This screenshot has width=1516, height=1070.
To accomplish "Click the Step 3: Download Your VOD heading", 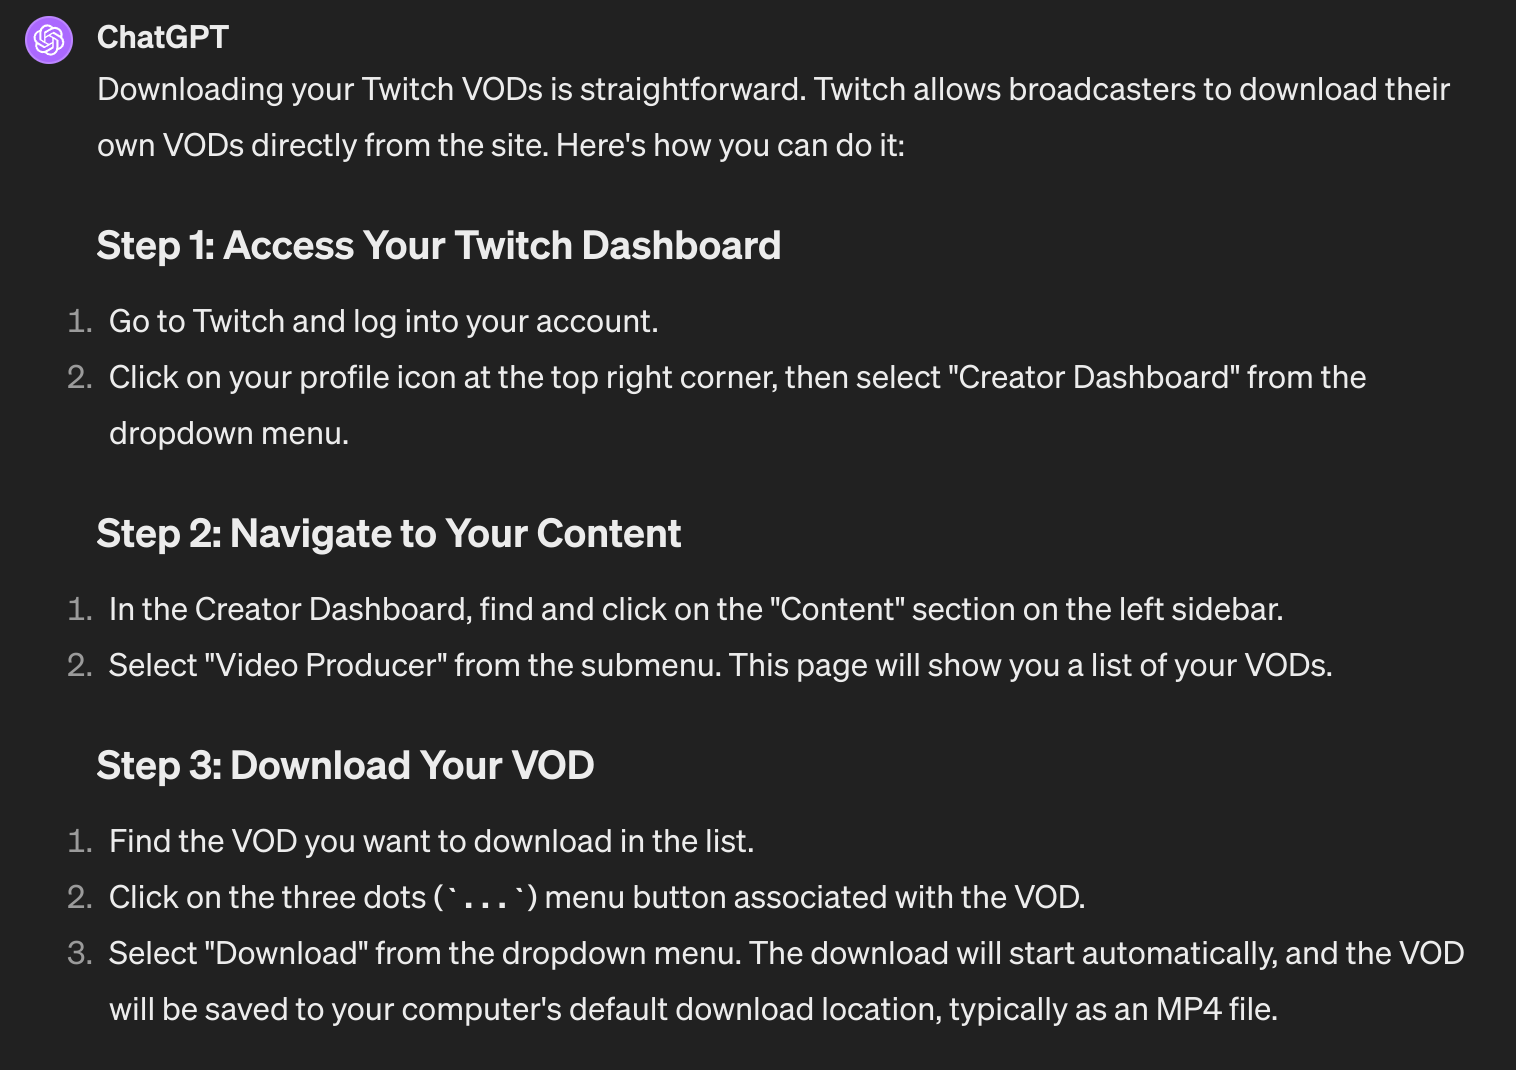I will pyautogui.click(x=345, y=765).
